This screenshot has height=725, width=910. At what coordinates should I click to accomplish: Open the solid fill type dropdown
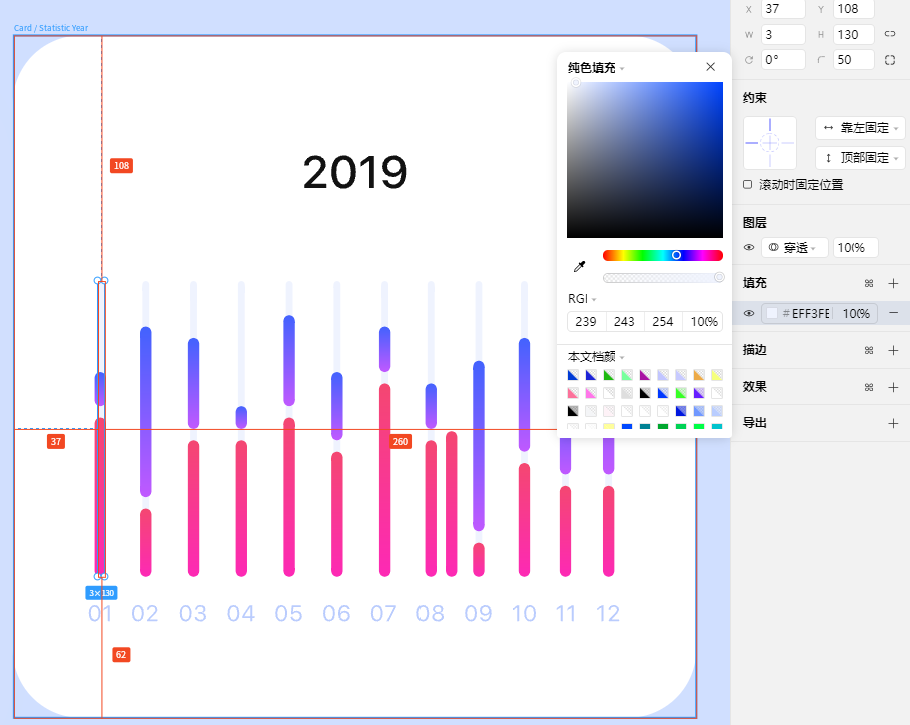[596, 68]
